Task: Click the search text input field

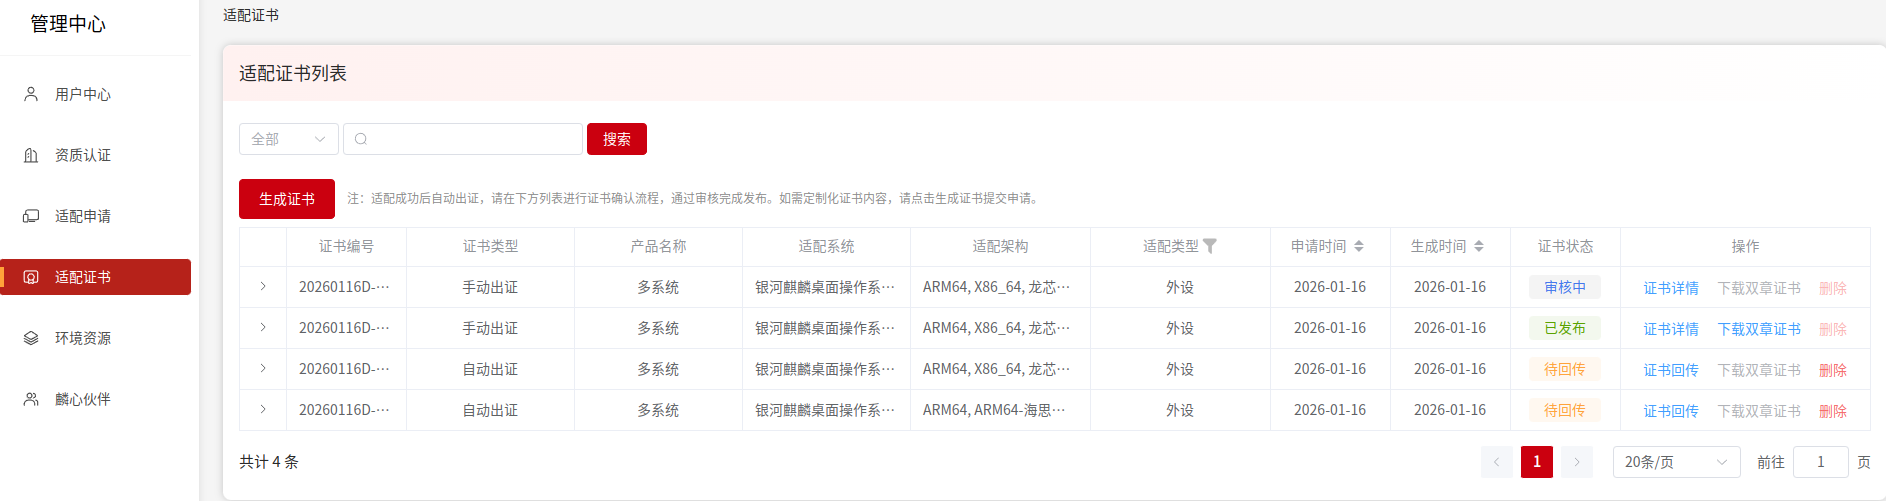Action: tap(470, 139)
